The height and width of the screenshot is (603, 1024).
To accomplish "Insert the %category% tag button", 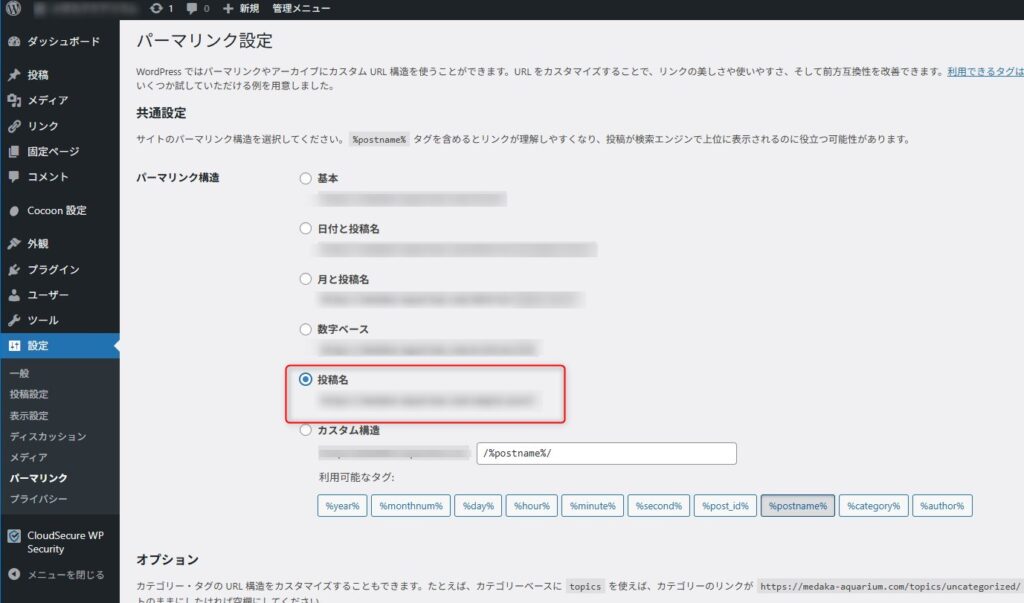I will click(x=873, y=506).
